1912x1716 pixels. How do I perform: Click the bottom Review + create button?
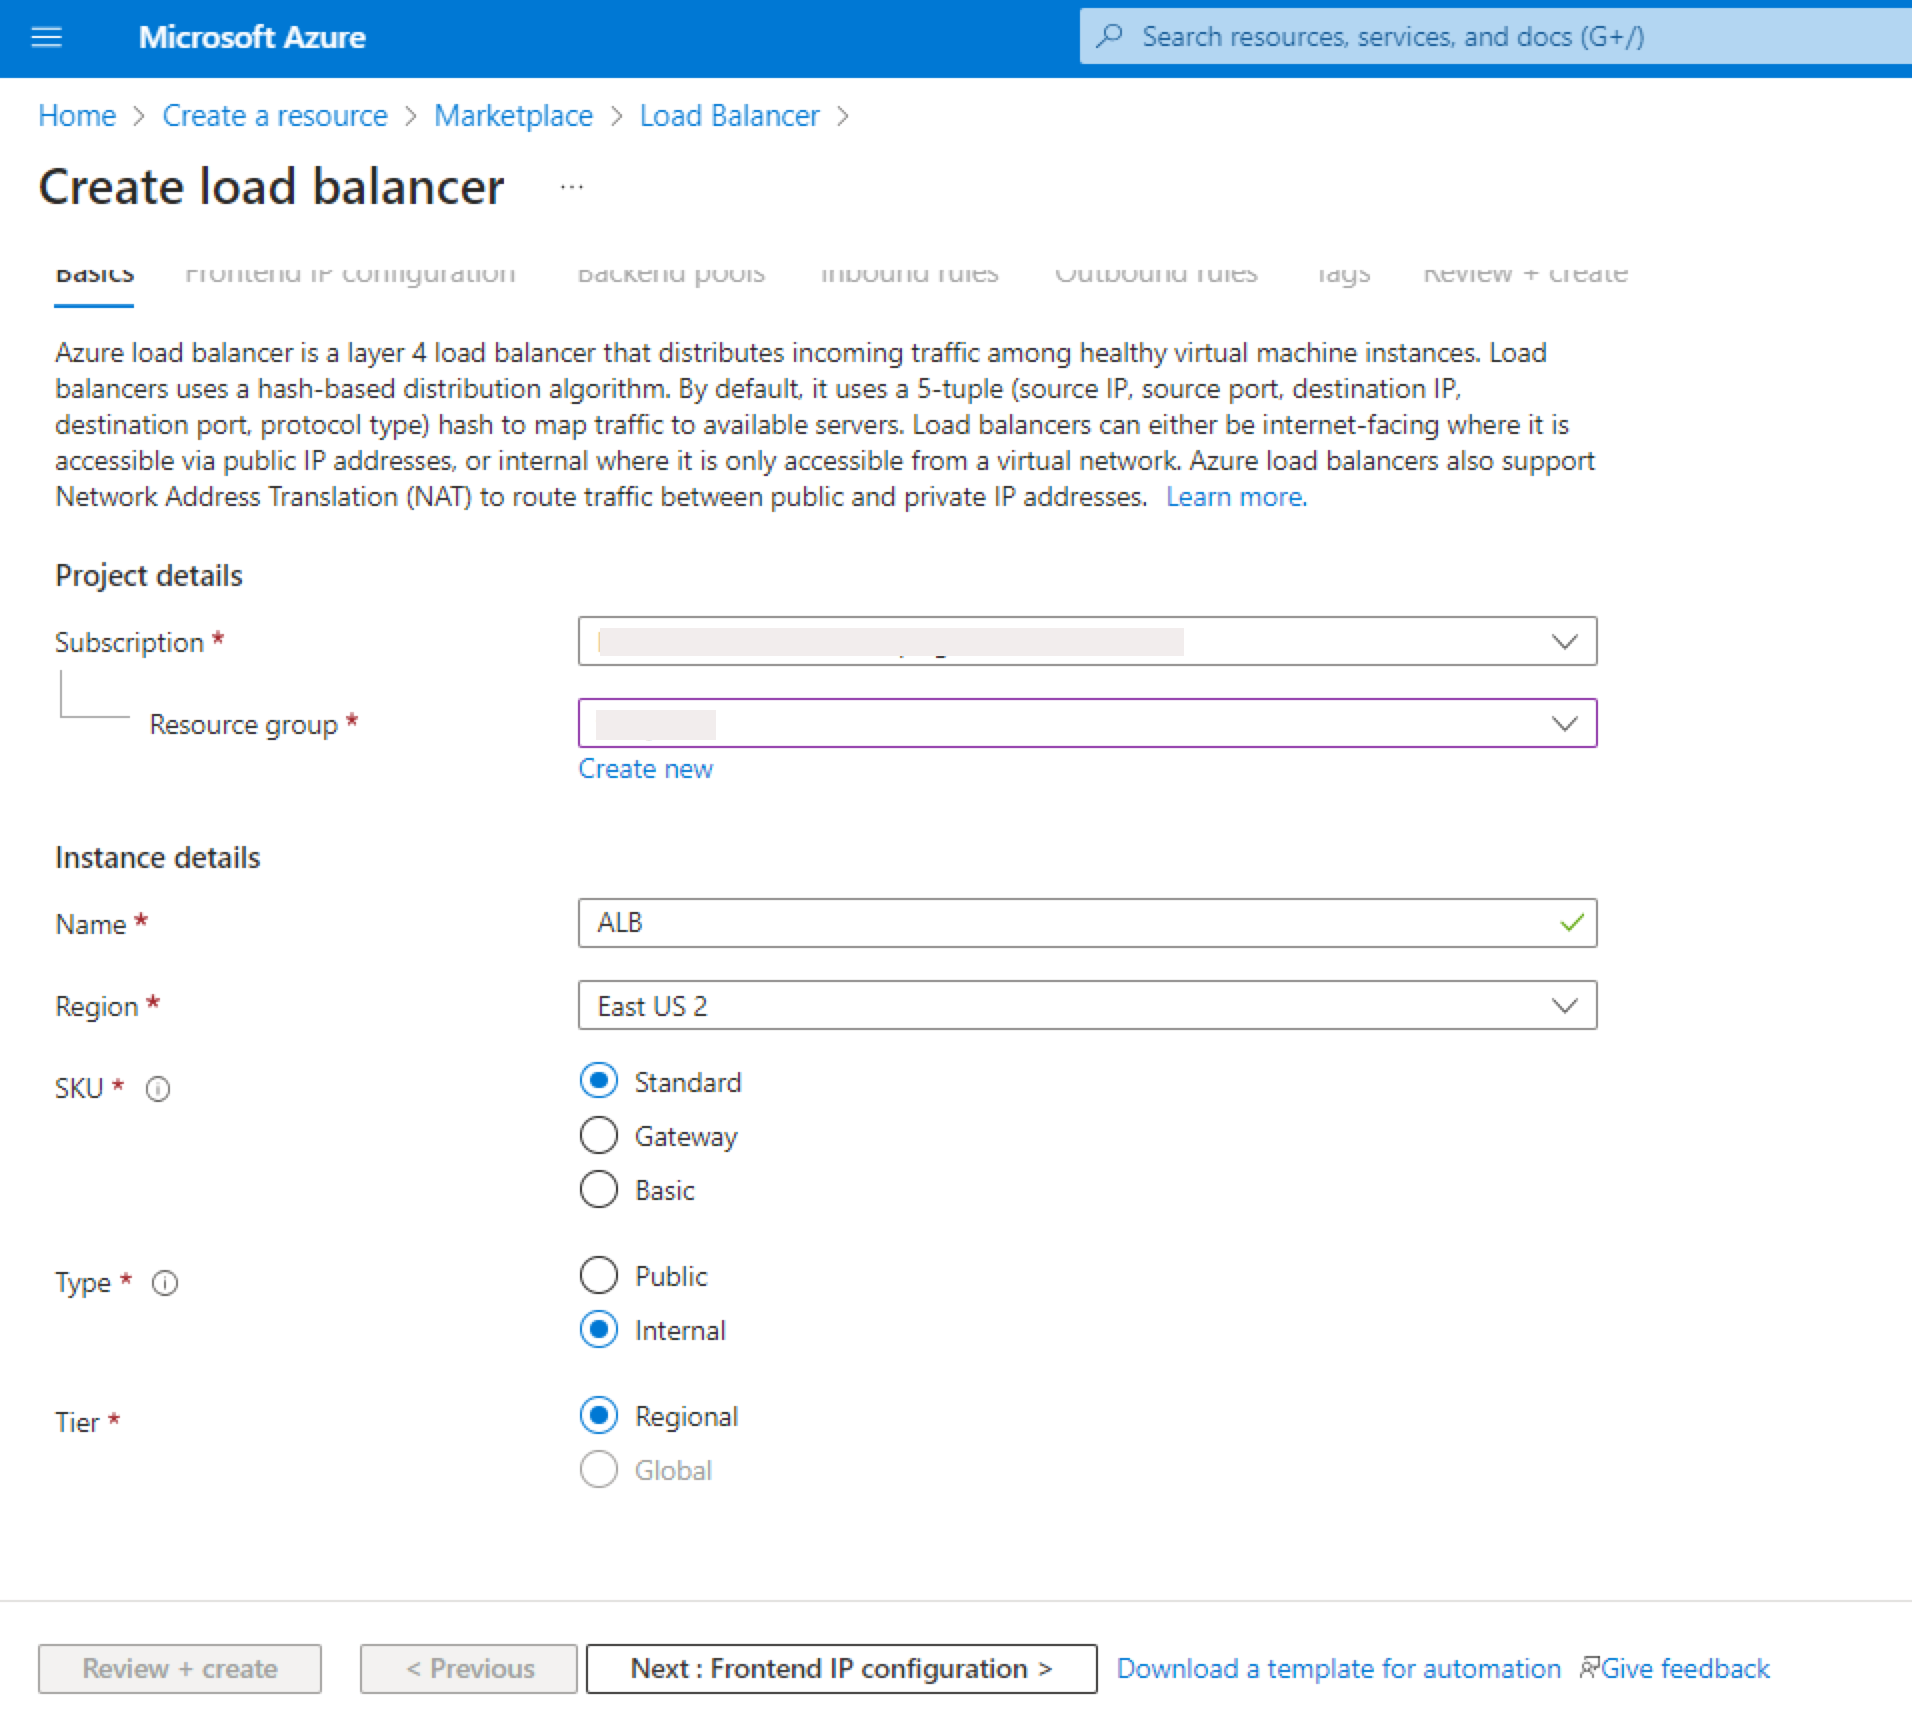coord(180,1668)
